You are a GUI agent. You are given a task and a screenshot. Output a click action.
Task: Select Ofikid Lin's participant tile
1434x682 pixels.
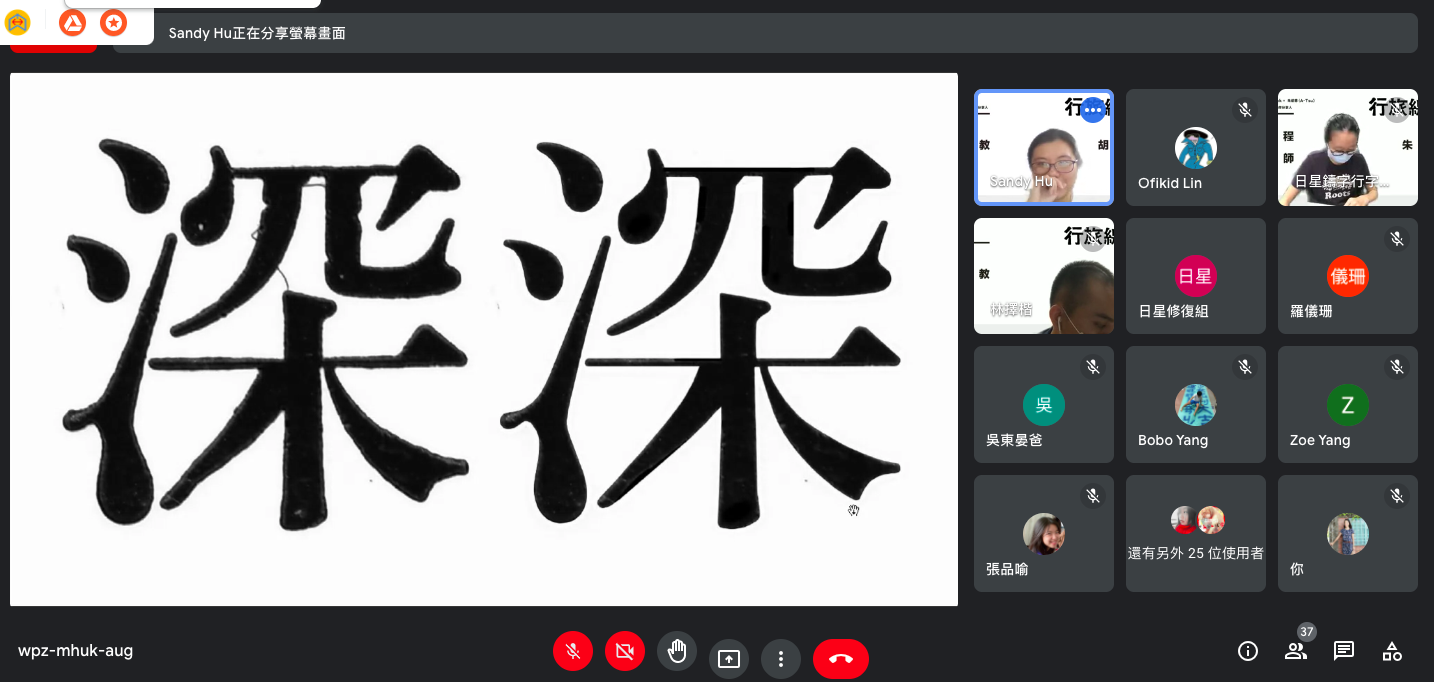pos(1195,148)
